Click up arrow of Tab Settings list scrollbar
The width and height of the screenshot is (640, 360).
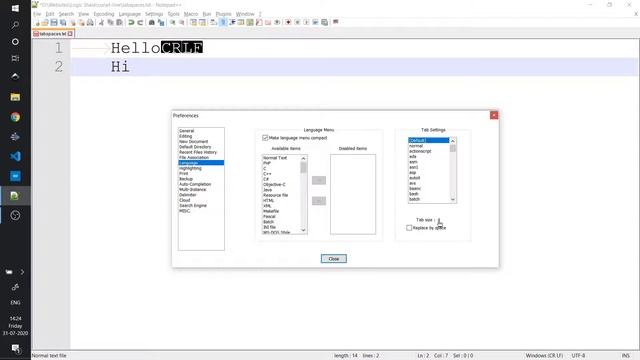[453, 141]
